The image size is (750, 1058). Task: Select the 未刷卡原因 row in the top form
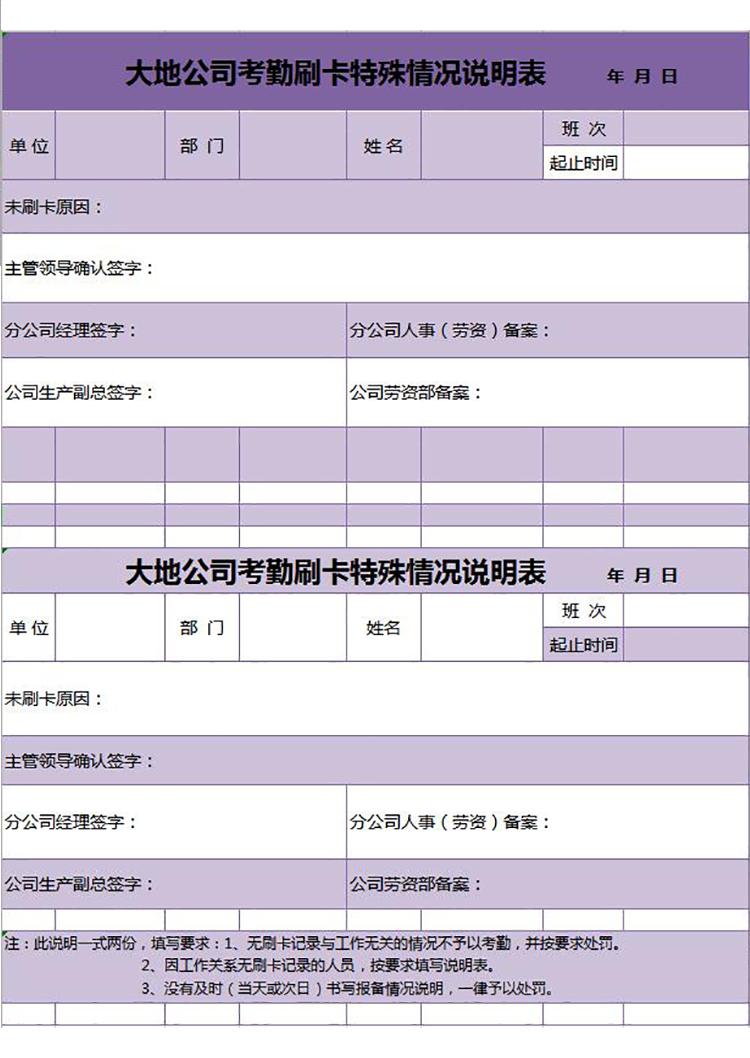pyautogui.click(x=375, y=206)
